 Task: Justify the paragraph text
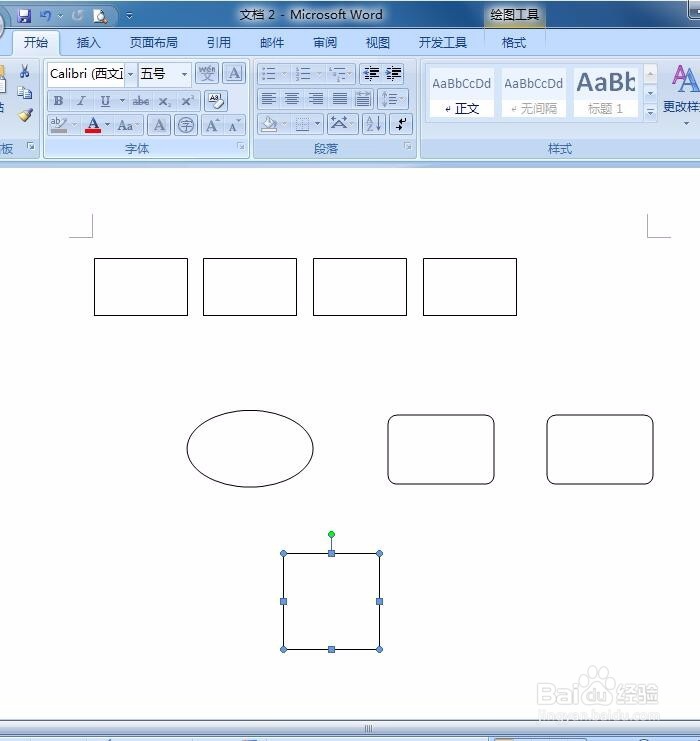tap(339, 99)
